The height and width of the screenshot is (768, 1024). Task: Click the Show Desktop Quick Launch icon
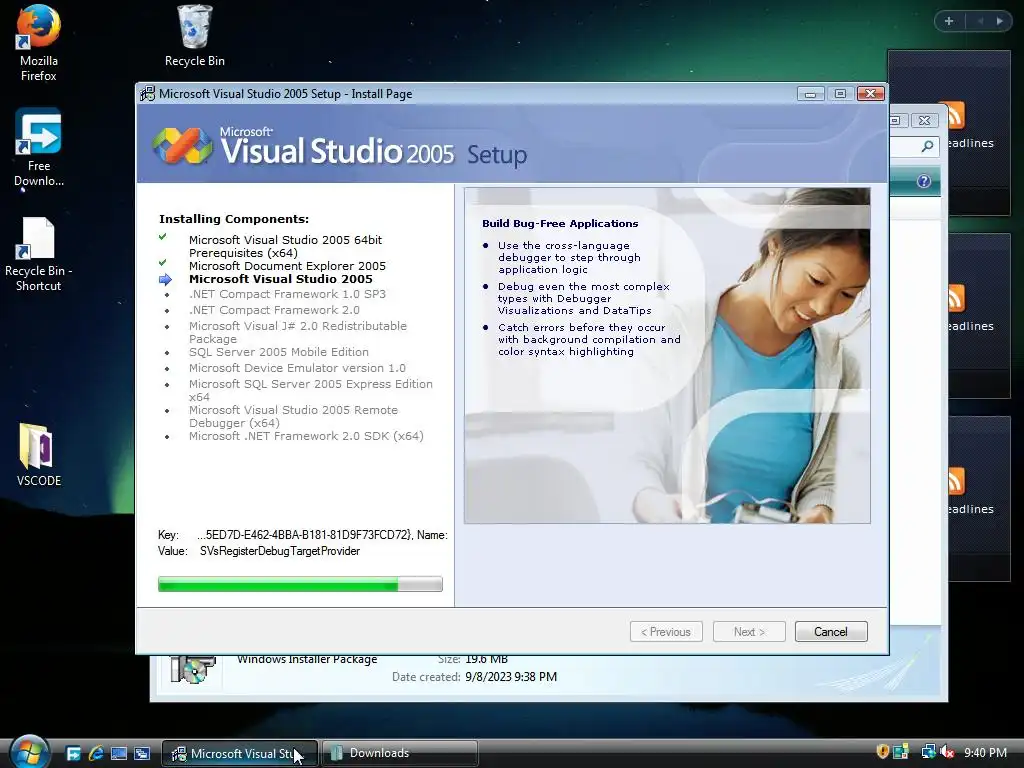tap(119, 754)
